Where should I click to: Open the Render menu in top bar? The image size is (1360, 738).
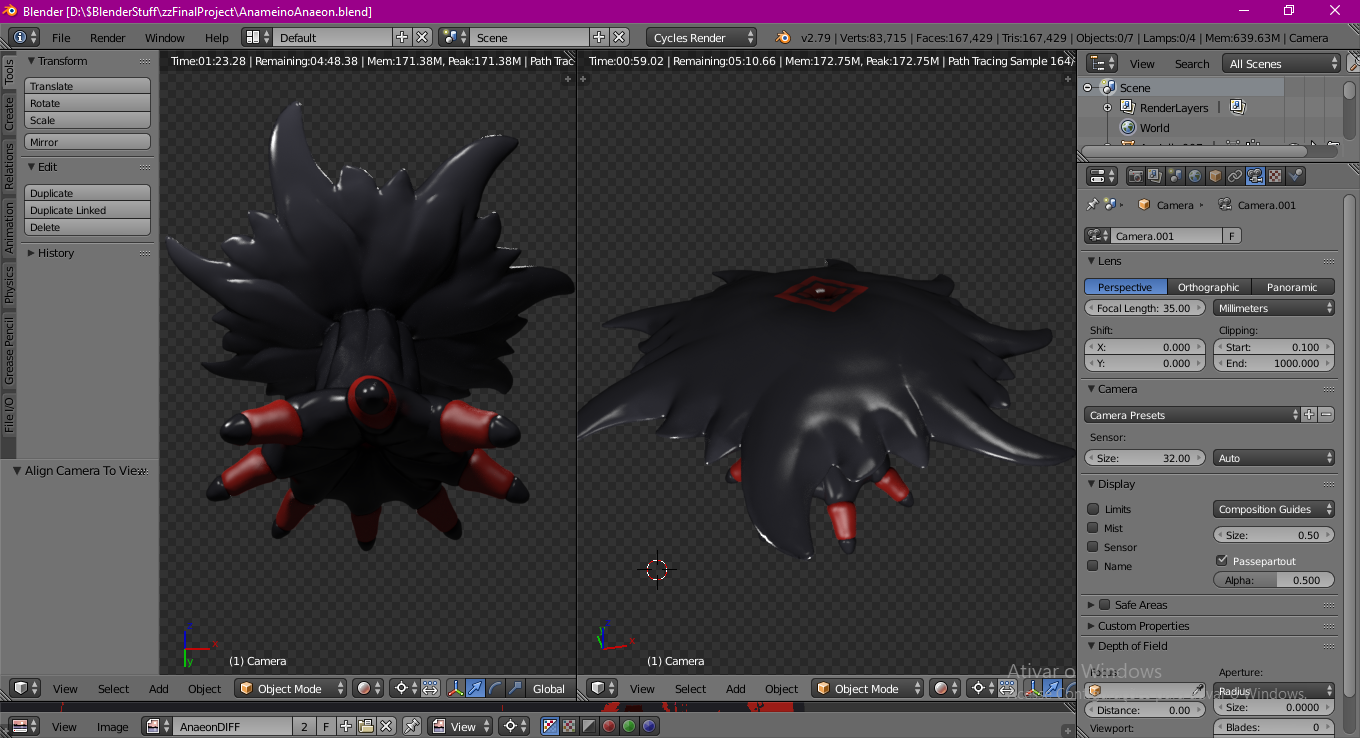pos(107,38)
